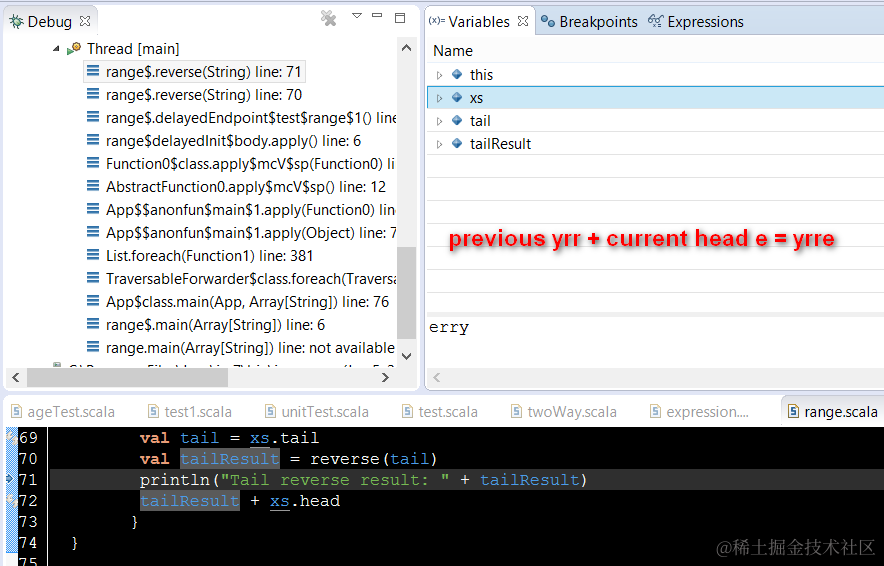
Task: Open the test1.scala editor tab
Action: (189, 412)
